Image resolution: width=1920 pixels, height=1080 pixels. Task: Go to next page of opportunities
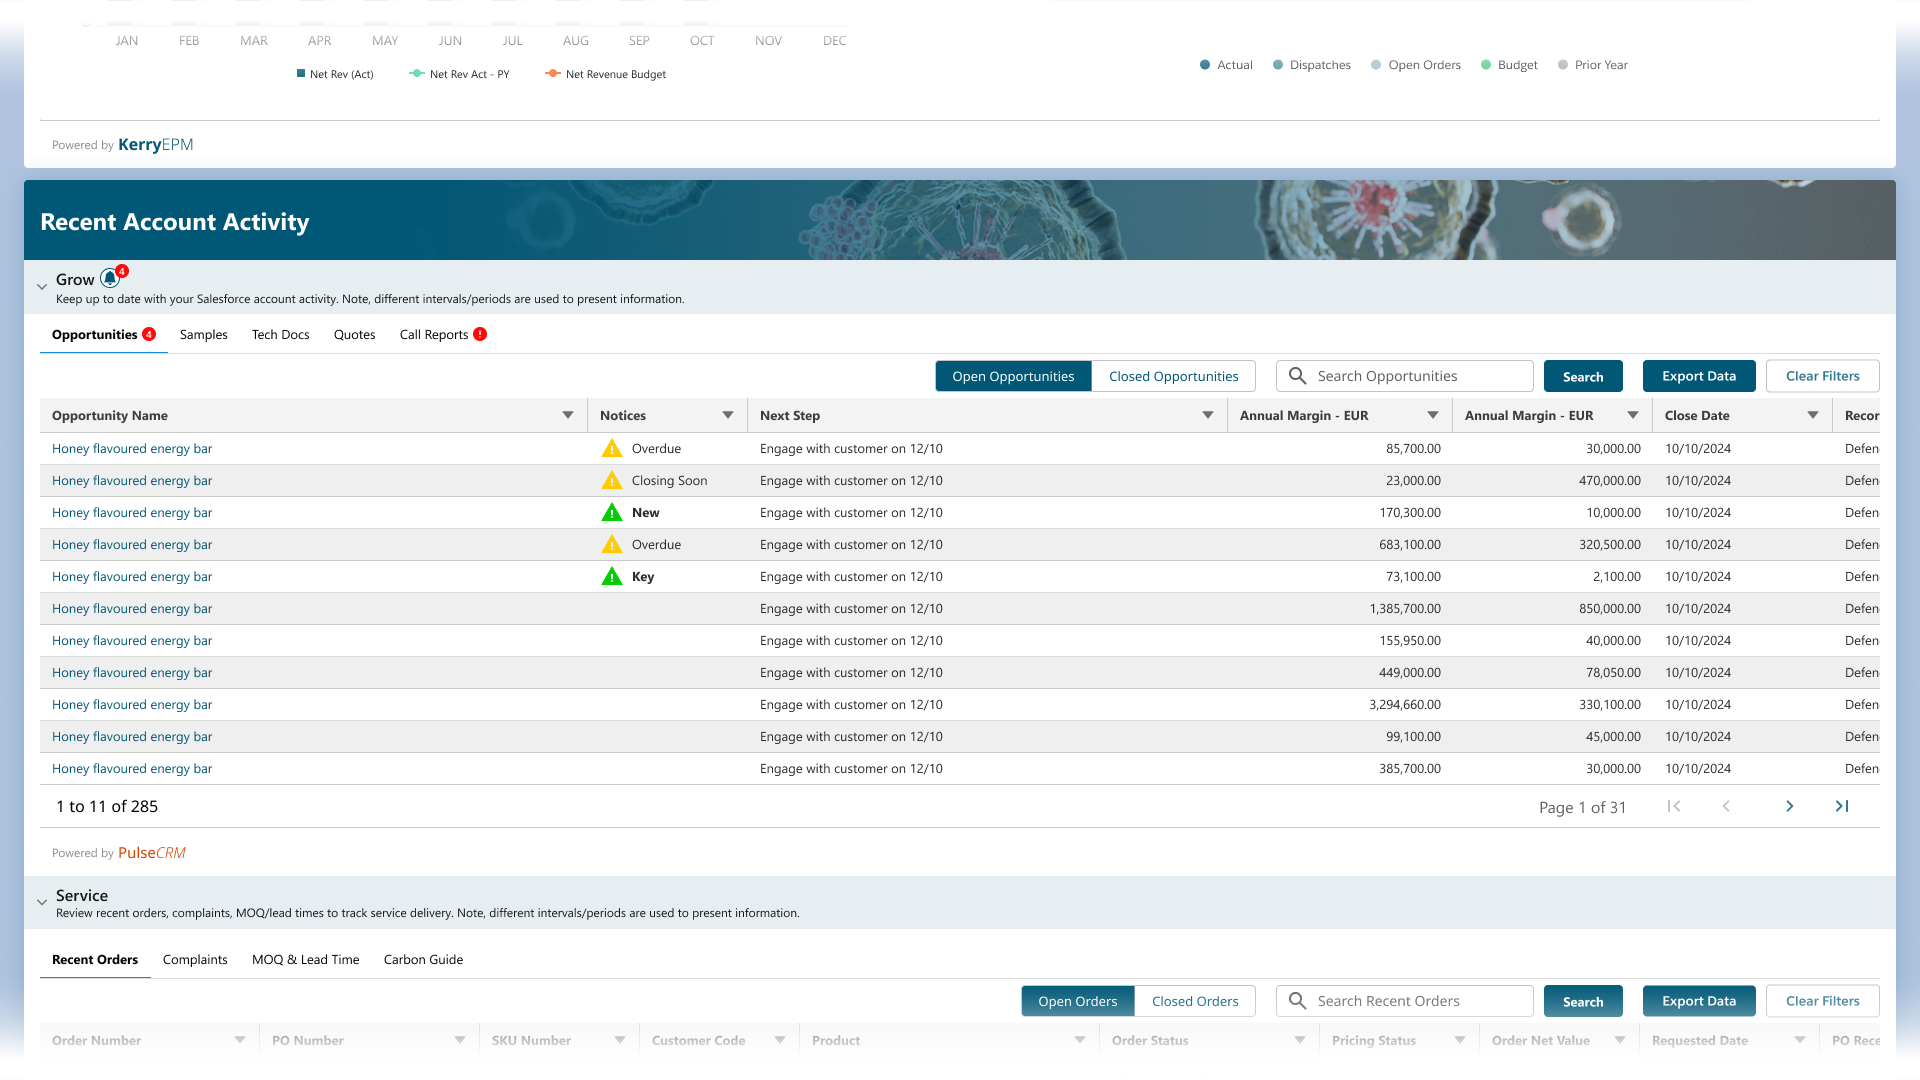[x=1789, y=807]
